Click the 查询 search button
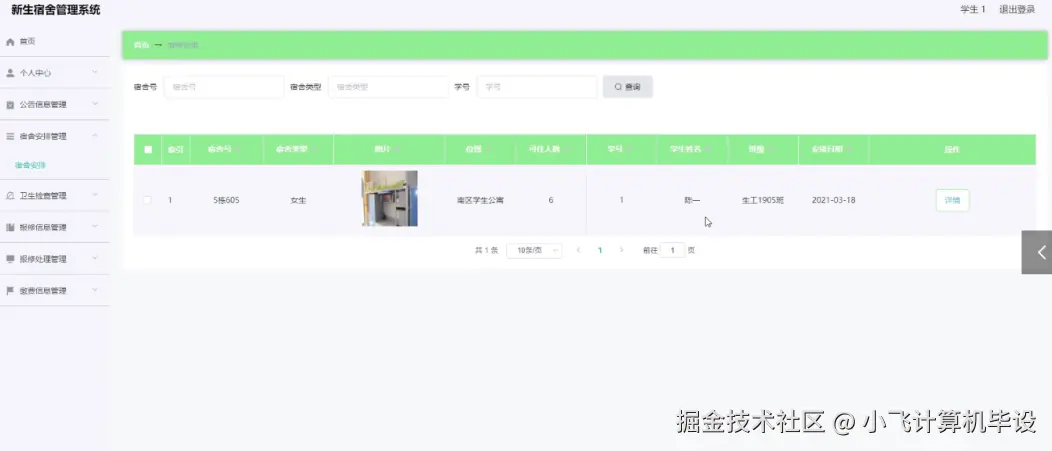The height and width of the screenshot is (451, 1052). [x=627, y=87]
